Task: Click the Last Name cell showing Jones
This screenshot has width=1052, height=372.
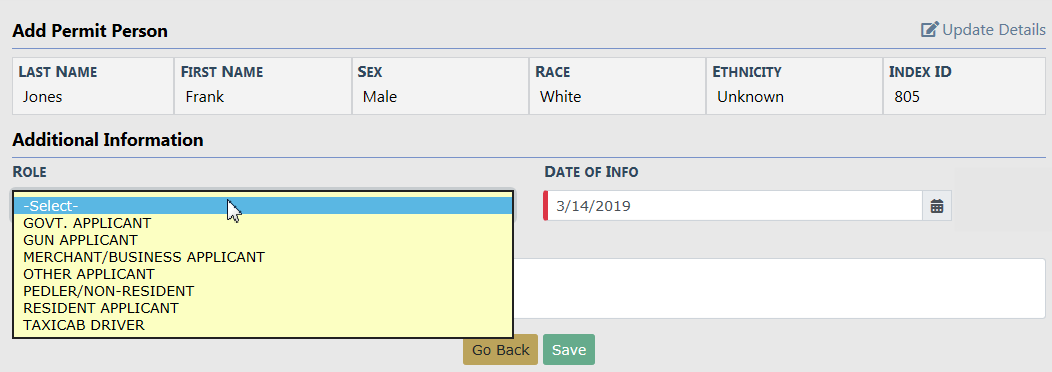Action: pos(93,86)
